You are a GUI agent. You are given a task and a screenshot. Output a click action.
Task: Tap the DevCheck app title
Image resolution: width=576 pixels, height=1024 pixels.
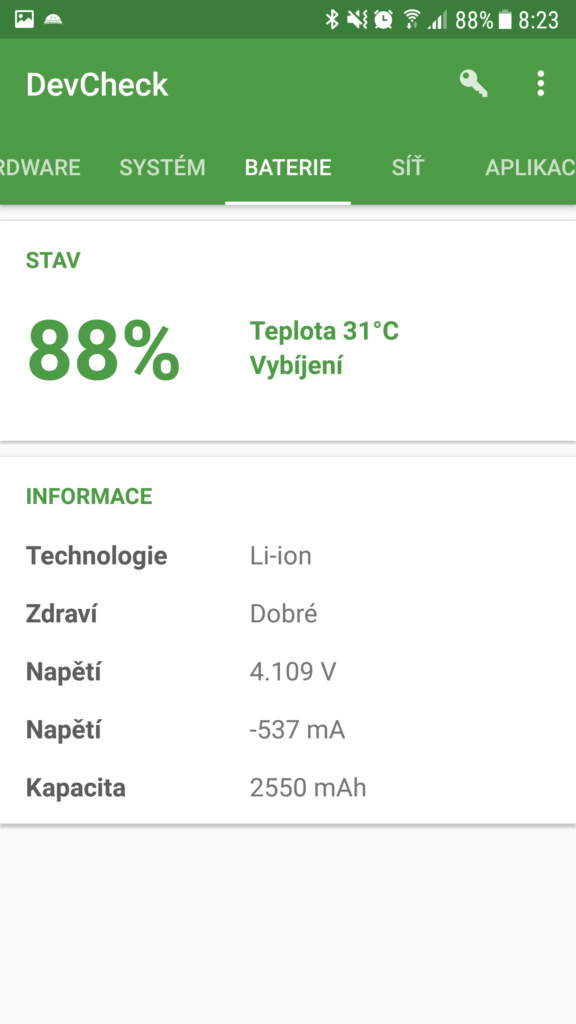97,85
